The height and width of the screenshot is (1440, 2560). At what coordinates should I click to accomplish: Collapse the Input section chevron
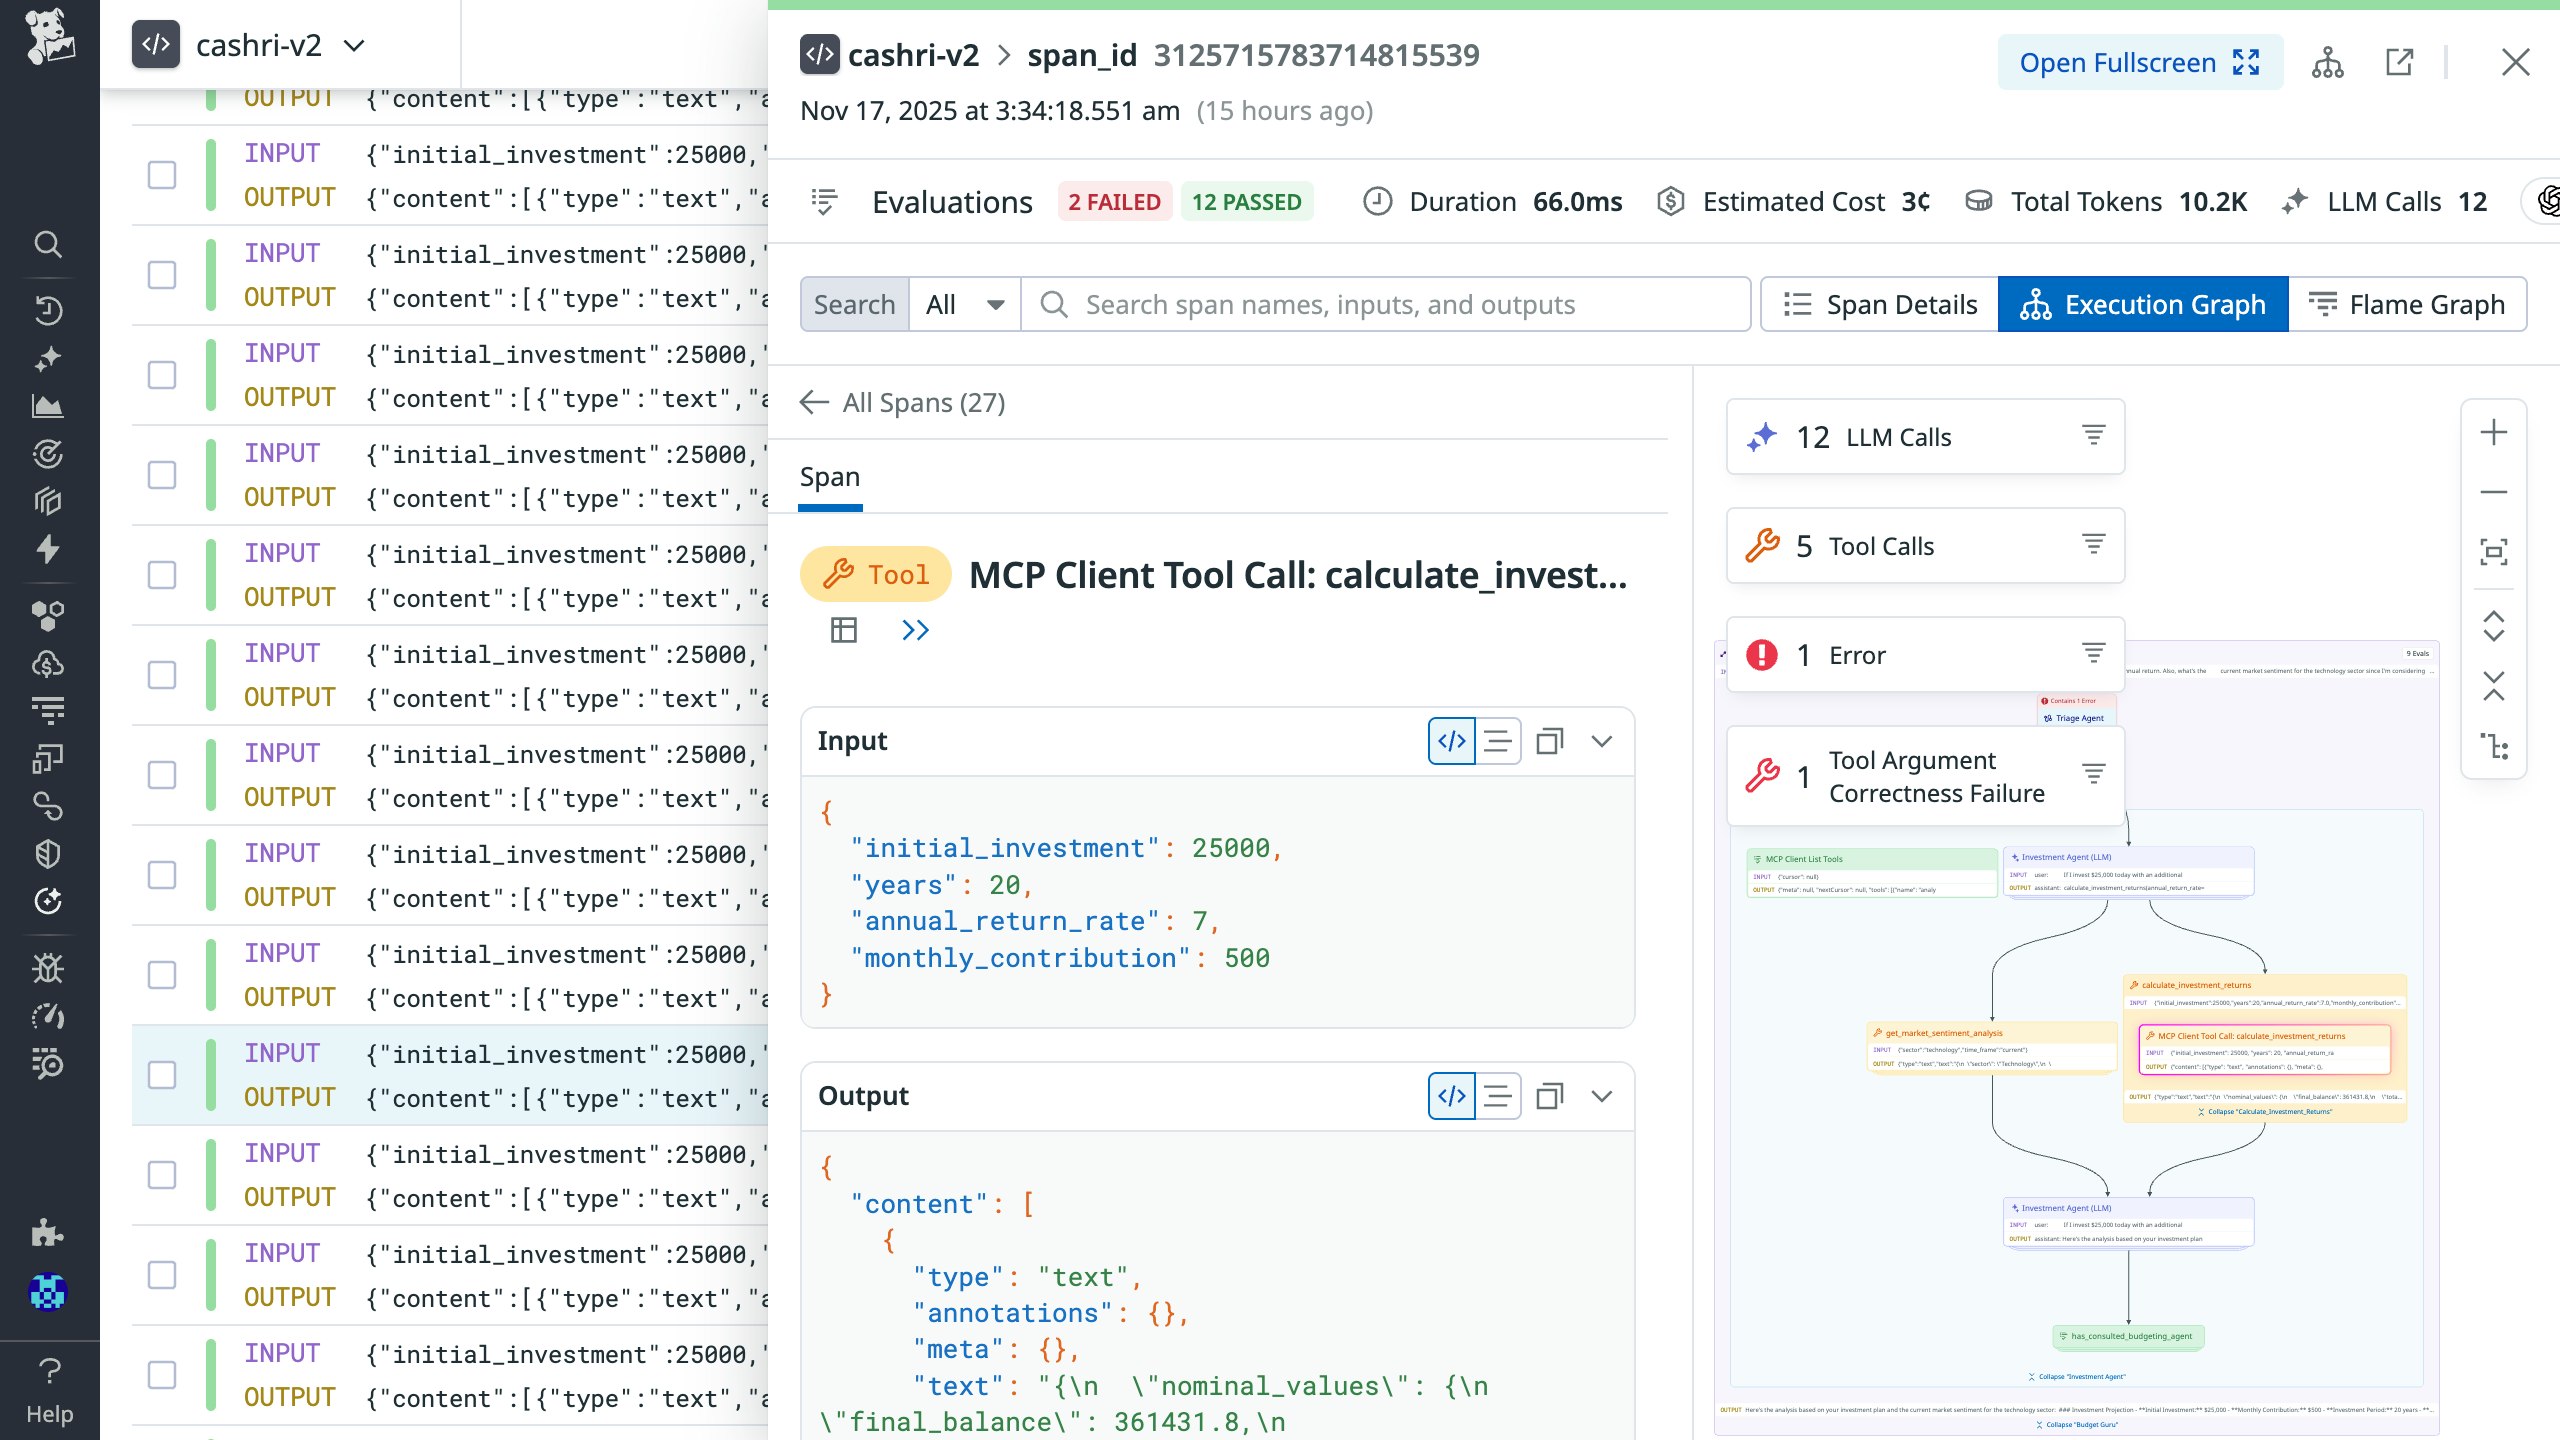tap(1602, 741)
